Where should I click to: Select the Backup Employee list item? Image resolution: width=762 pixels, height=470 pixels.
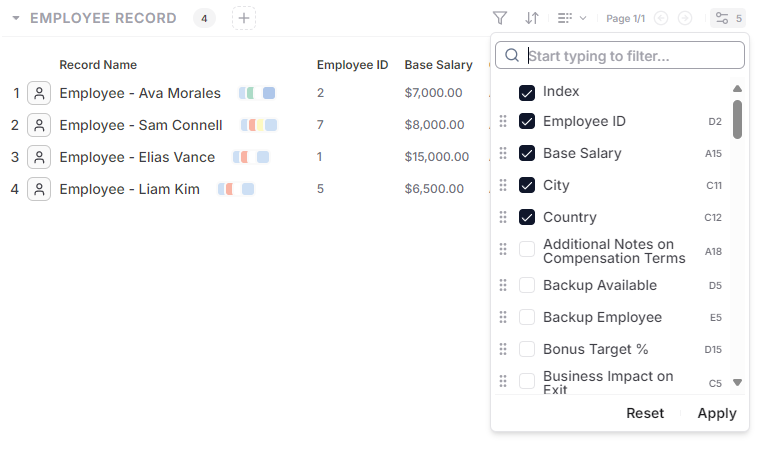click(602, 317)
